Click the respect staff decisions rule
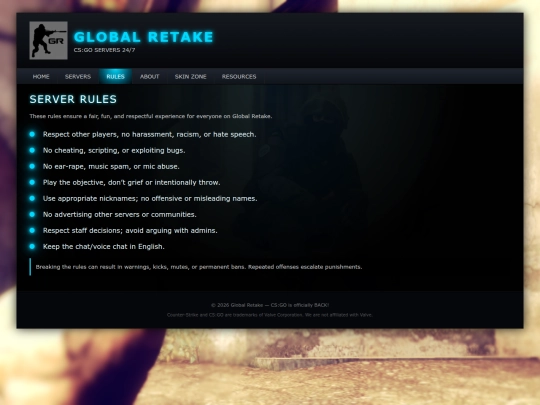 [130, 230]
